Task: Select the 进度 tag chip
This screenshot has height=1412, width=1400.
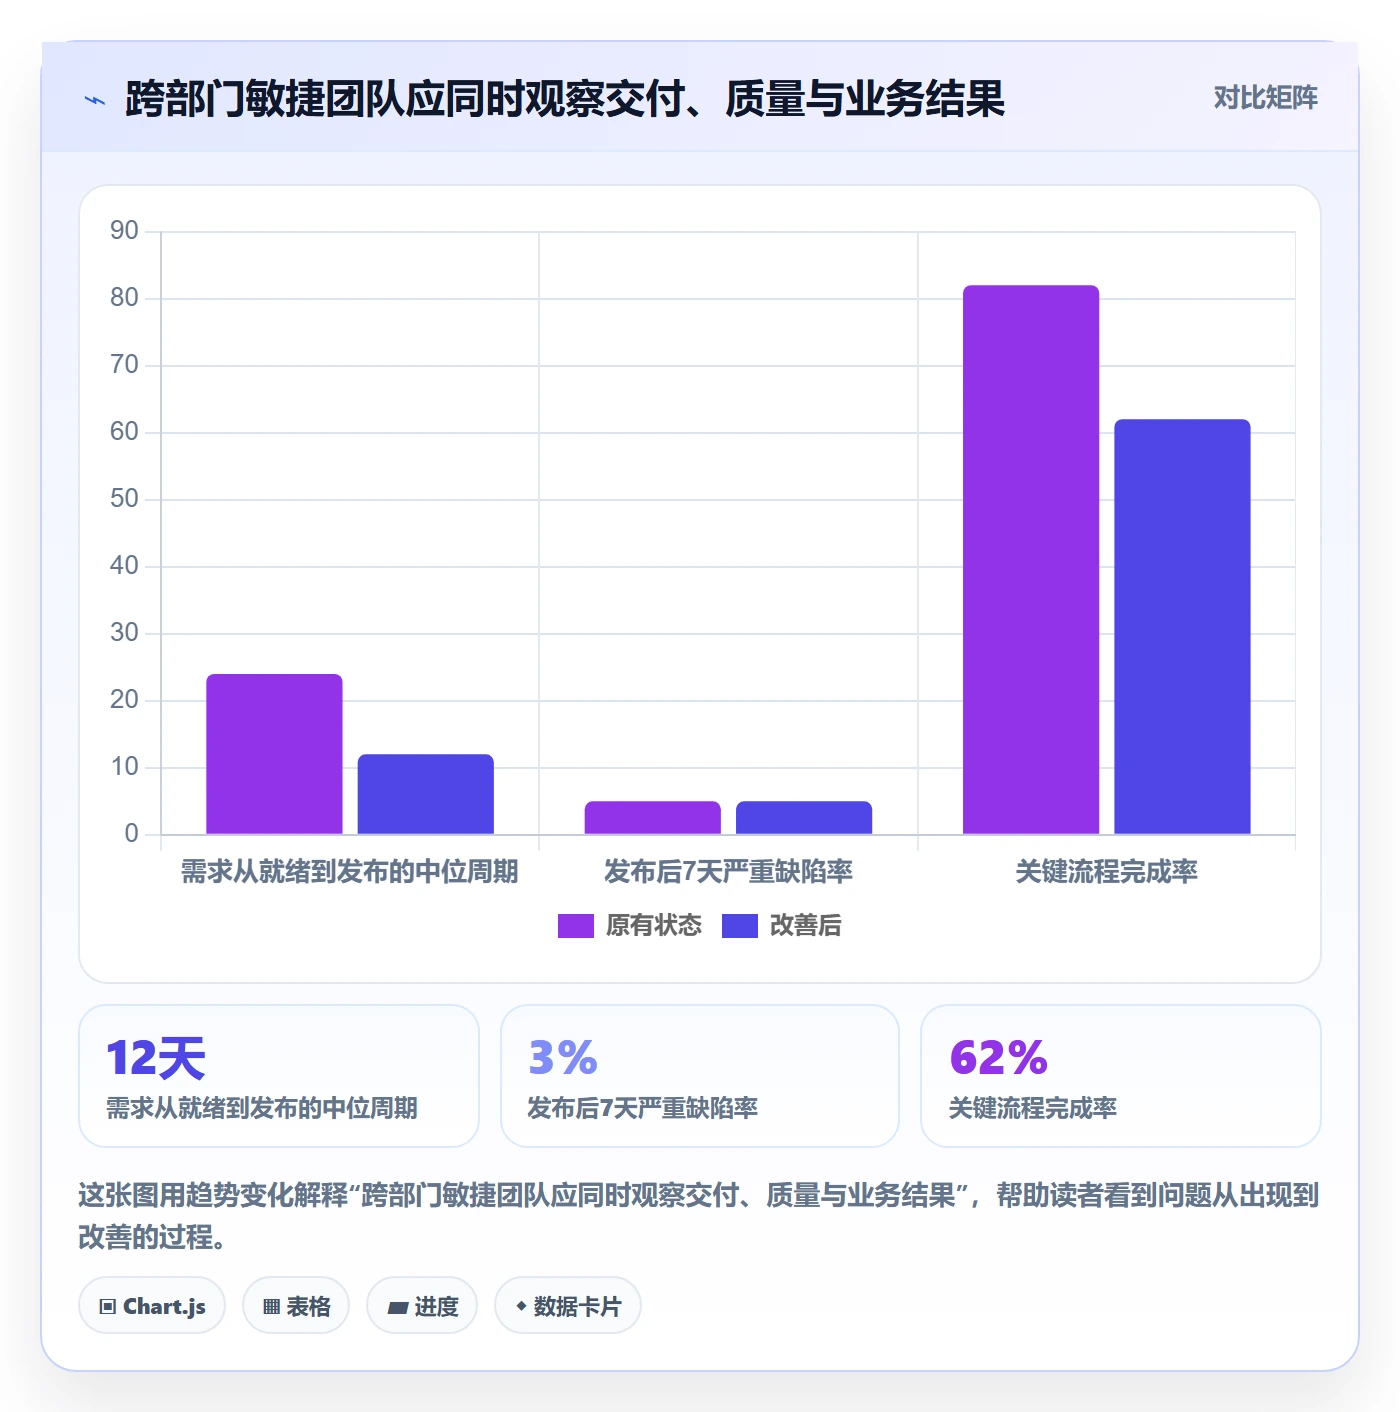Action: 422,1306
